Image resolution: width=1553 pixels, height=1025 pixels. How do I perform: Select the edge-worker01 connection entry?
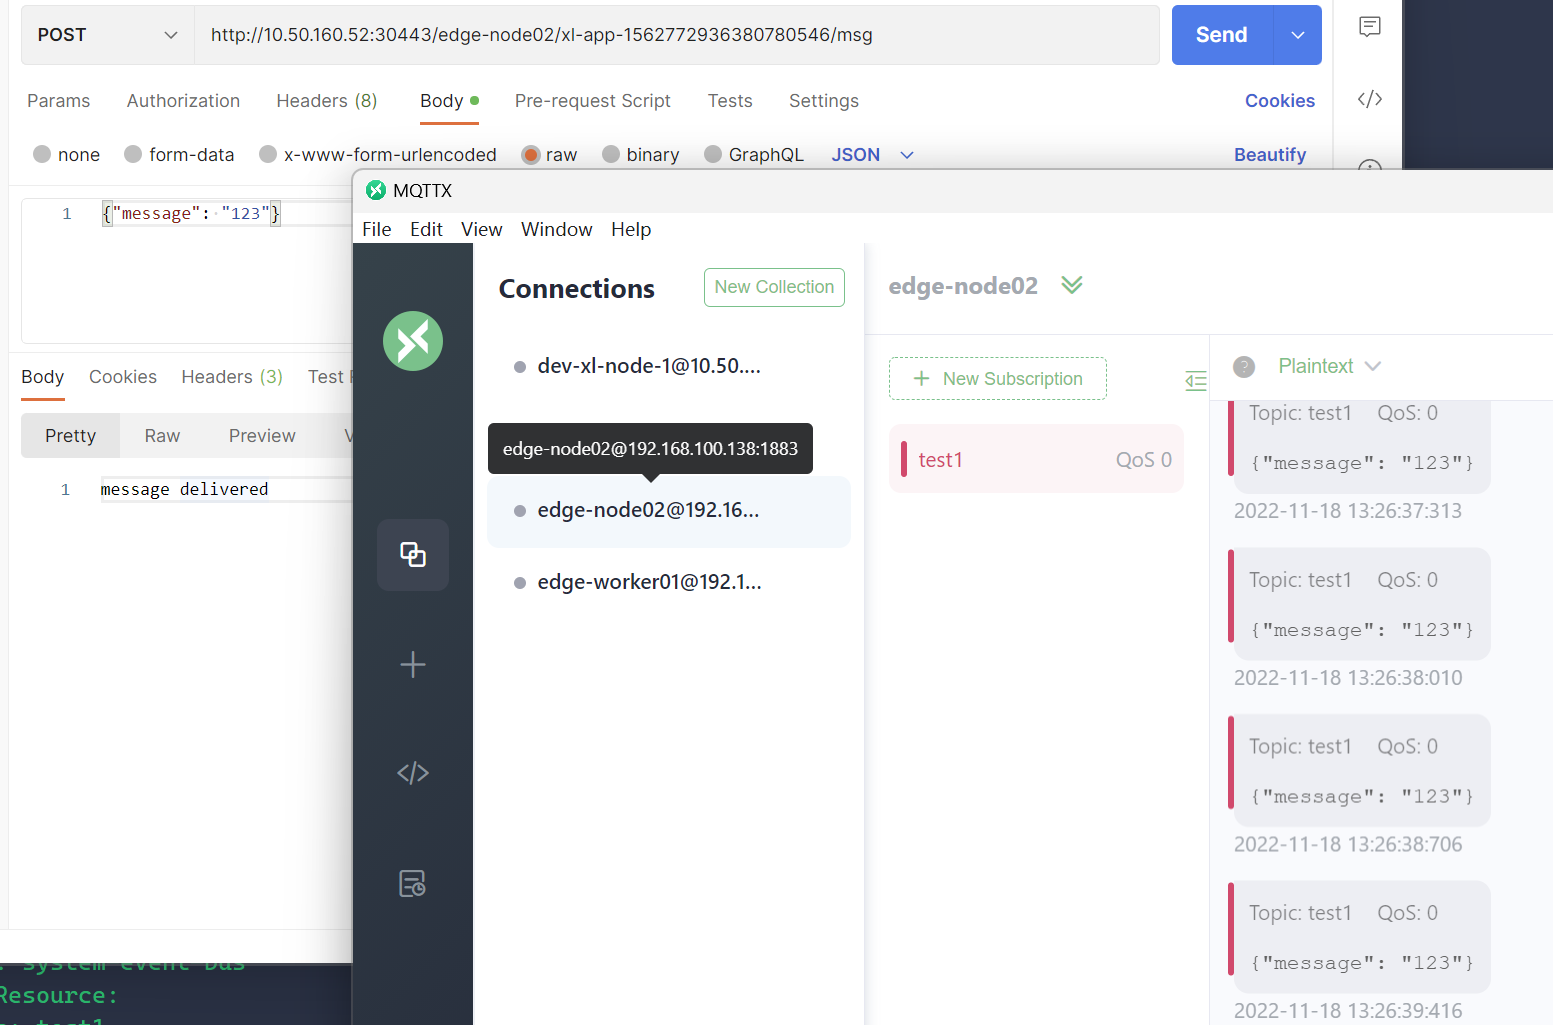649,581
